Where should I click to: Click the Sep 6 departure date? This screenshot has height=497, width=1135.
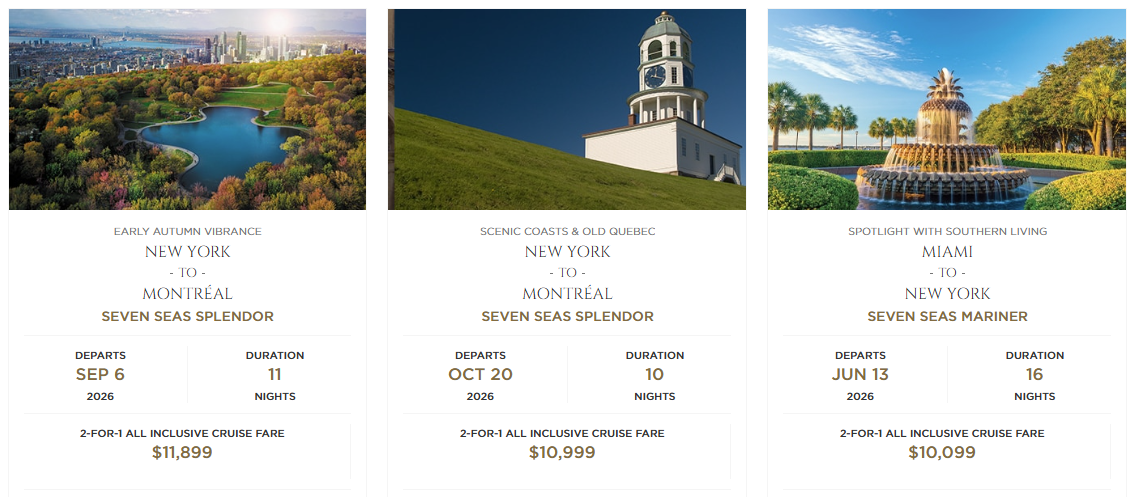(x=100, y=375)
